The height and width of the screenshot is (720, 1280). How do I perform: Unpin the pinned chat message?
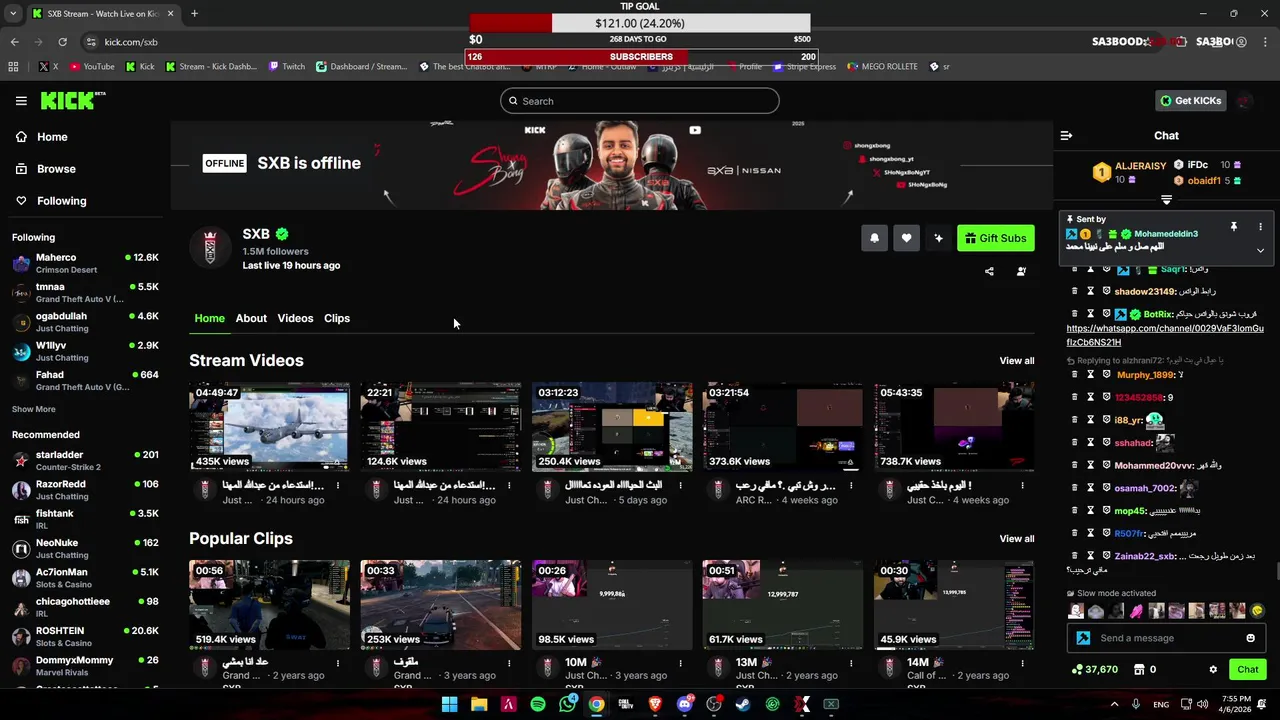tap(1234, 227)
